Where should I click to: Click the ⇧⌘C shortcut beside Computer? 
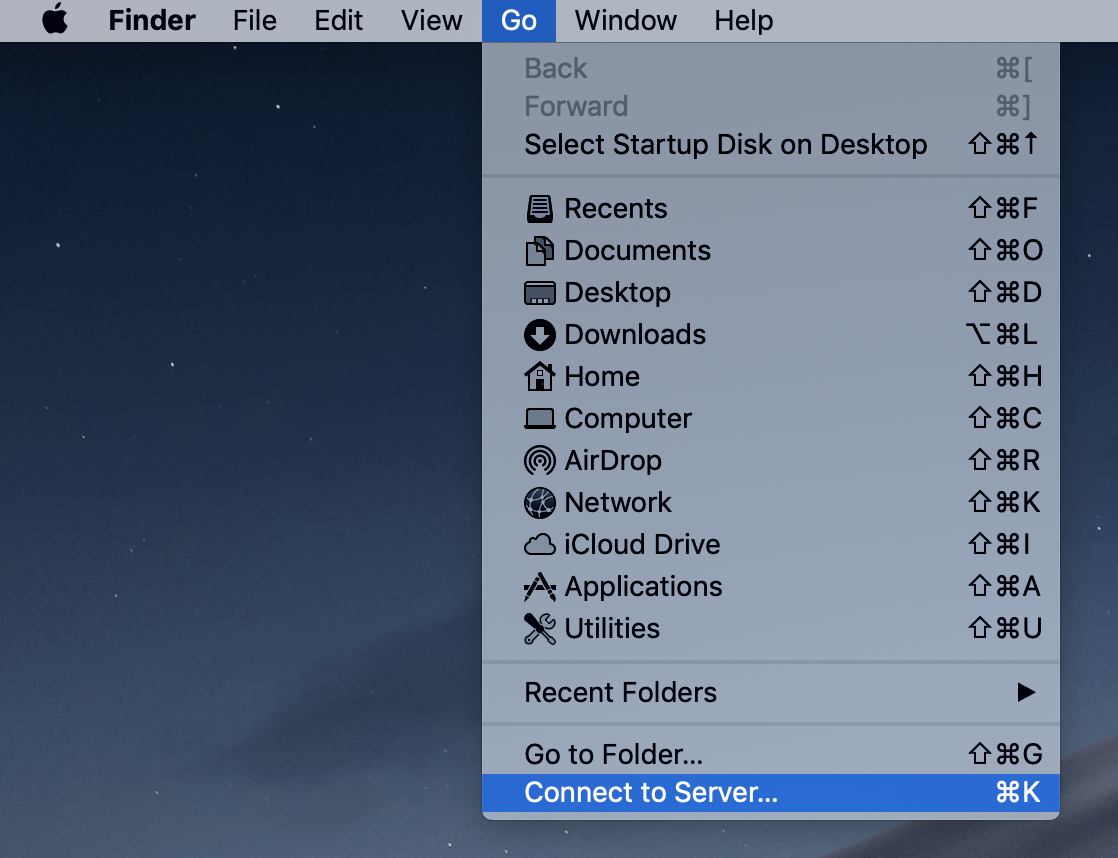(1005, 419)
